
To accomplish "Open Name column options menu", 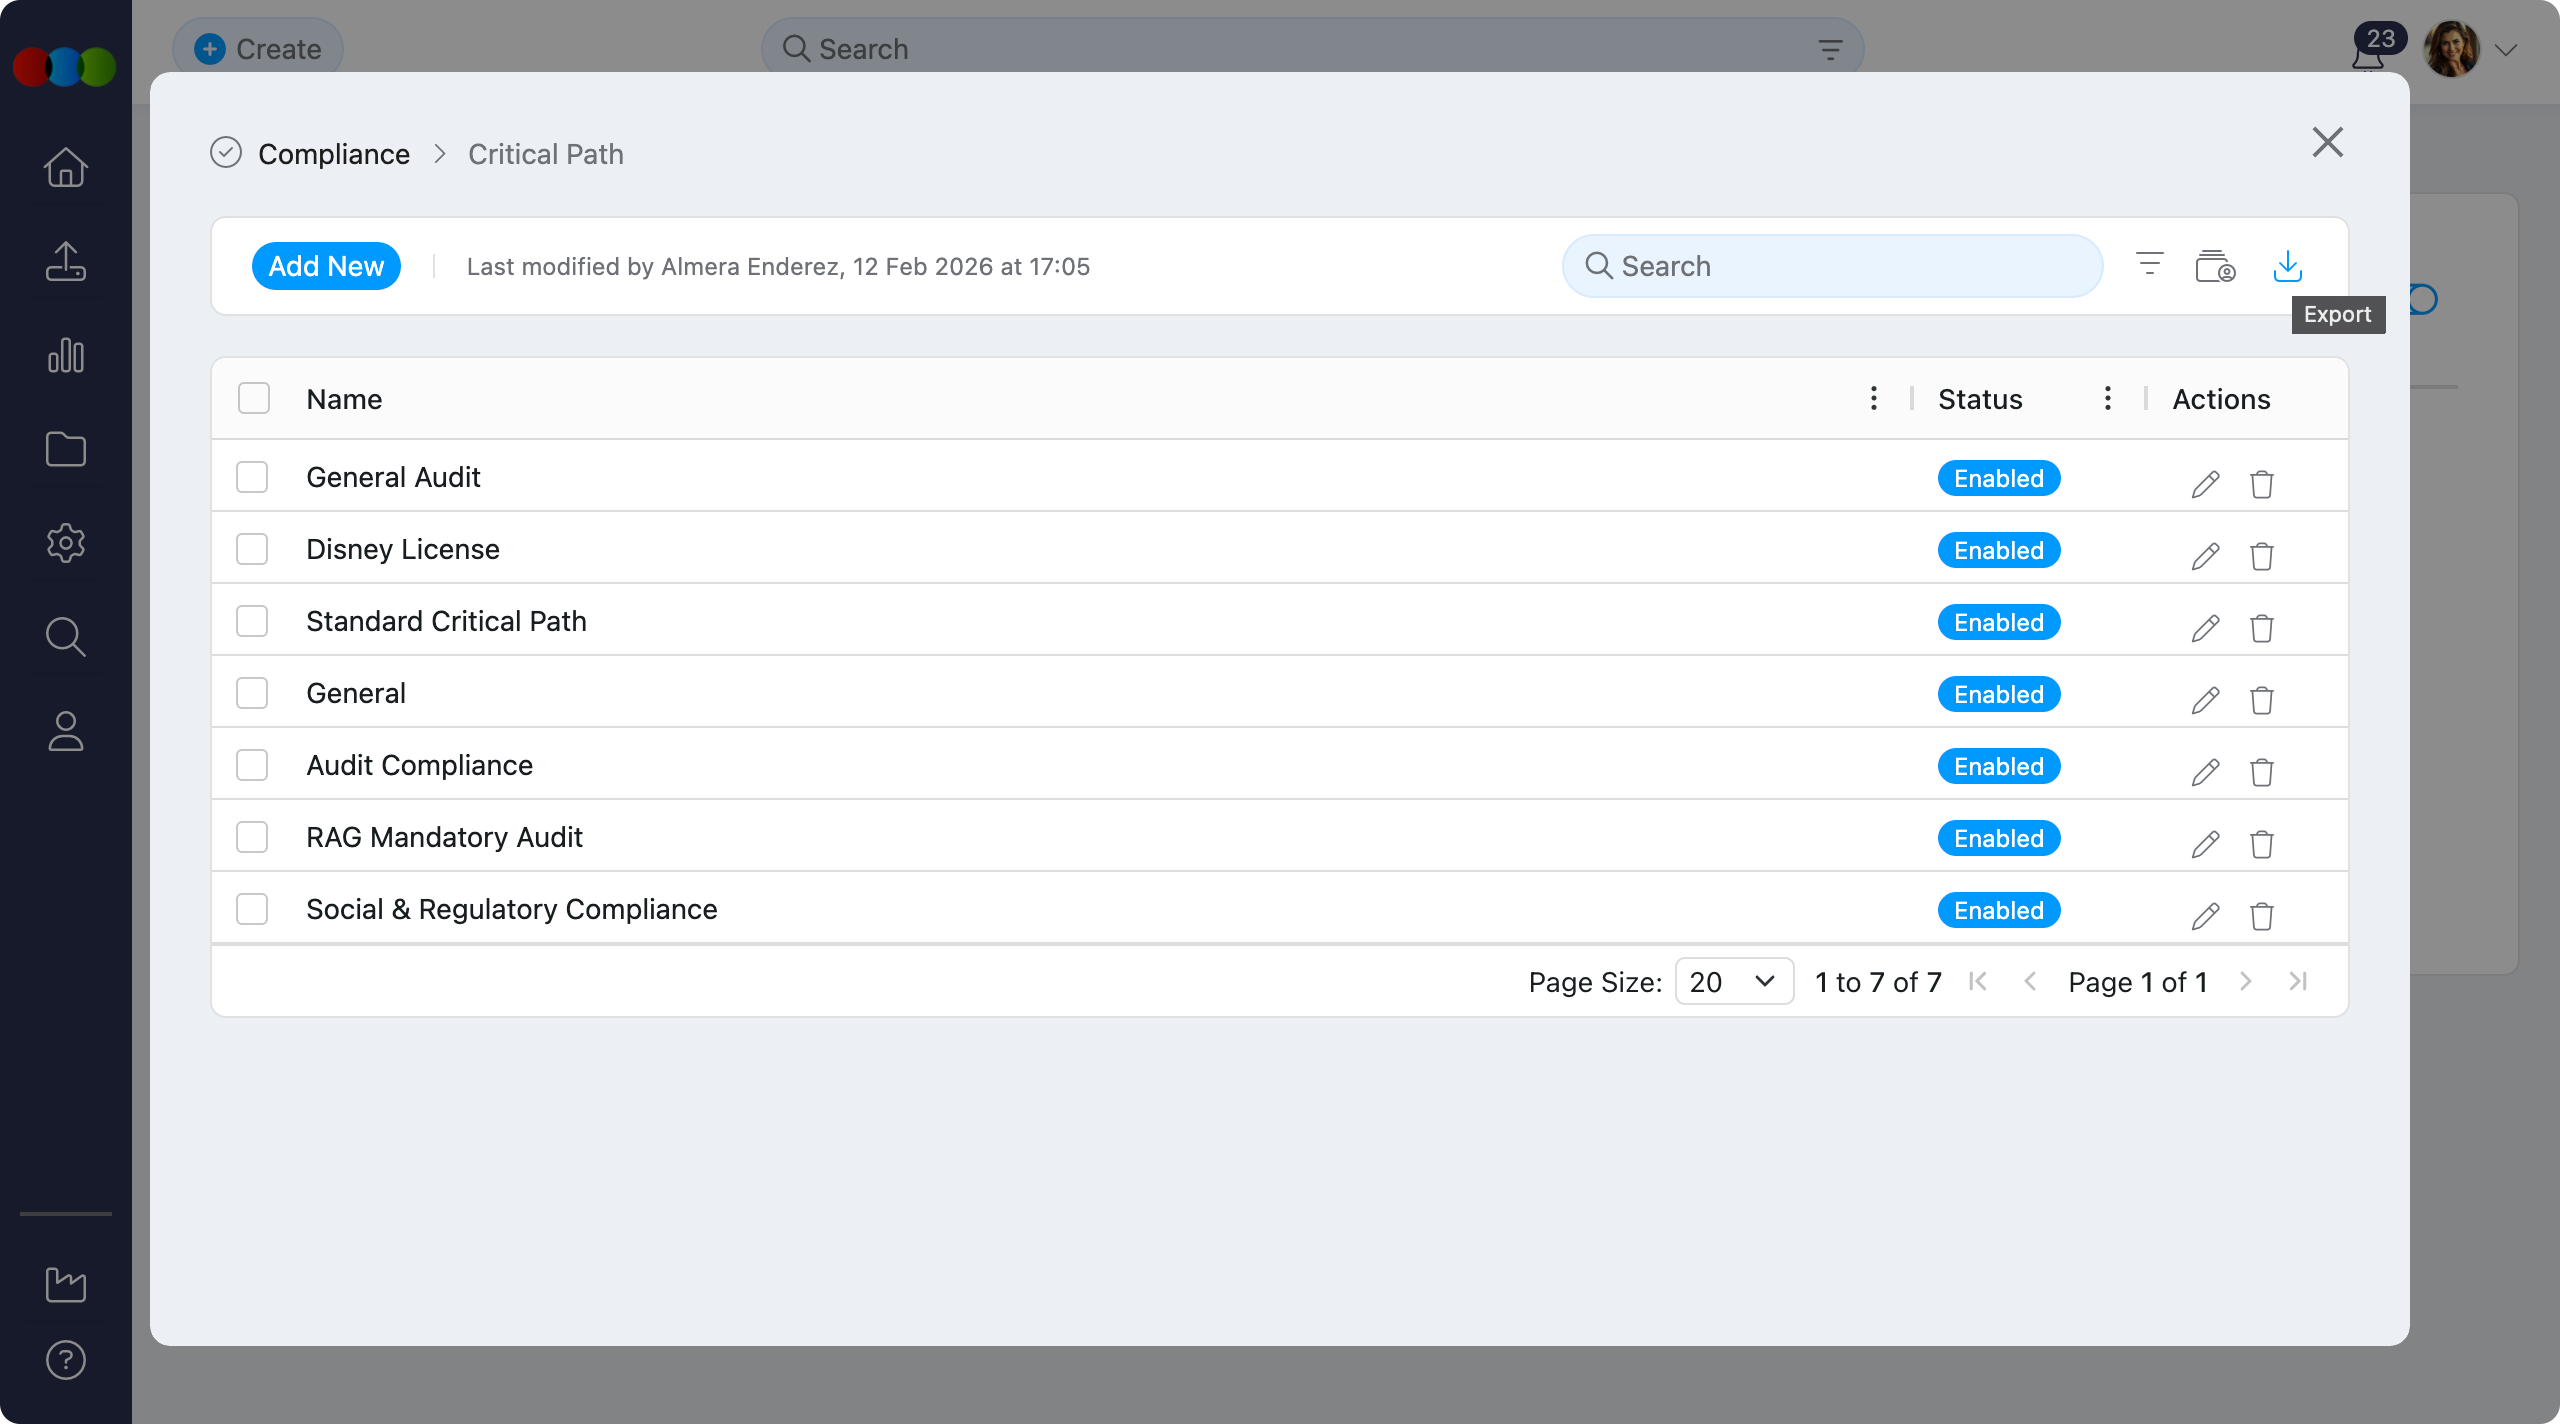I will pos(1873,398).
